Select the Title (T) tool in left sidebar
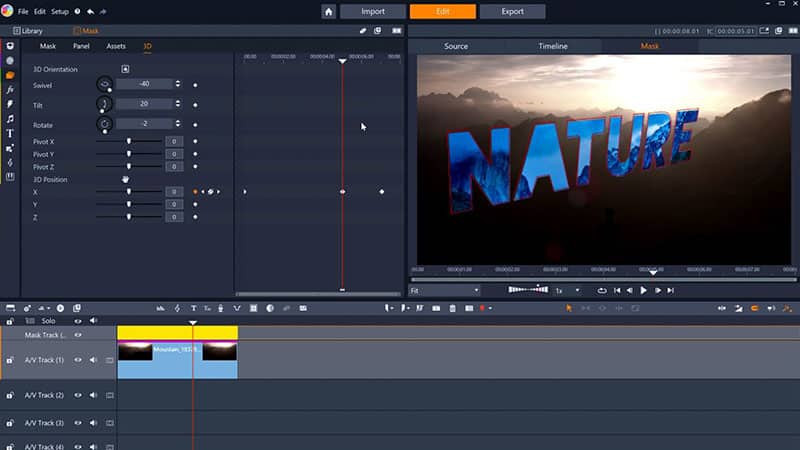 10,133
